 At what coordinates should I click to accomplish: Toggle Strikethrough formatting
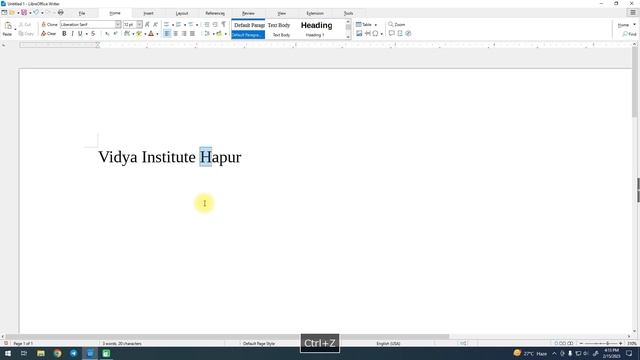point(93,34)
